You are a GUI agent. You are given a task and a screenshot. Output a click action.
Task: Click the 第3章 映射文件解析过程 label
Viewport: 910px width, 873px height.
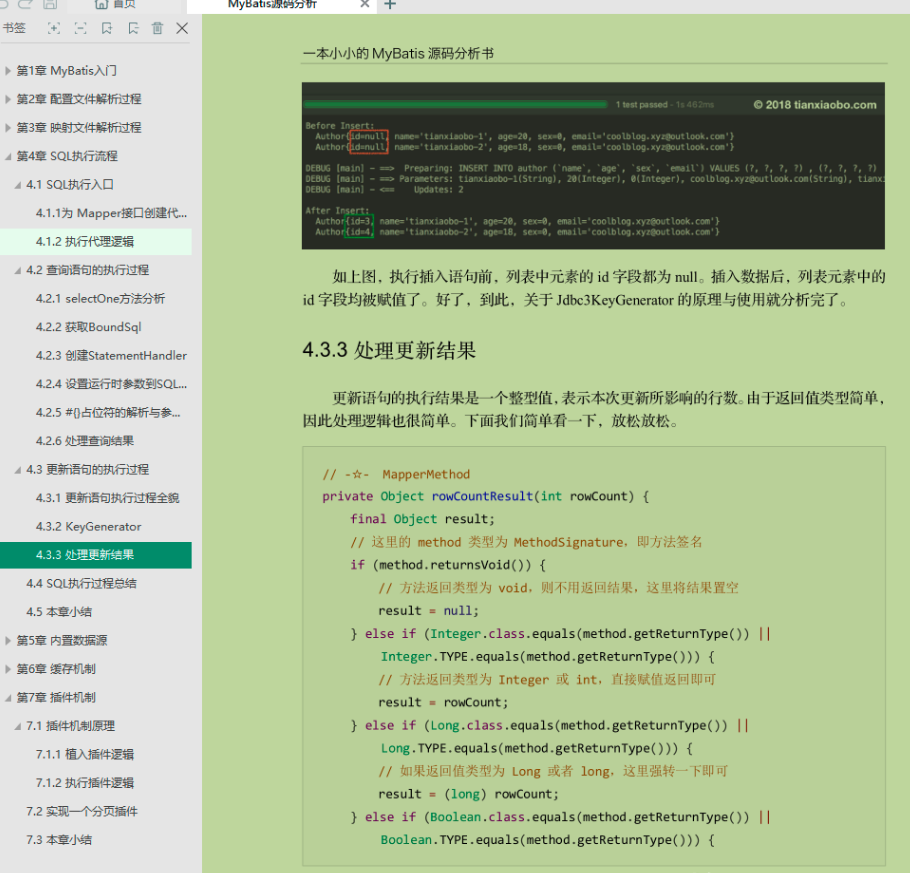(79, 128)
